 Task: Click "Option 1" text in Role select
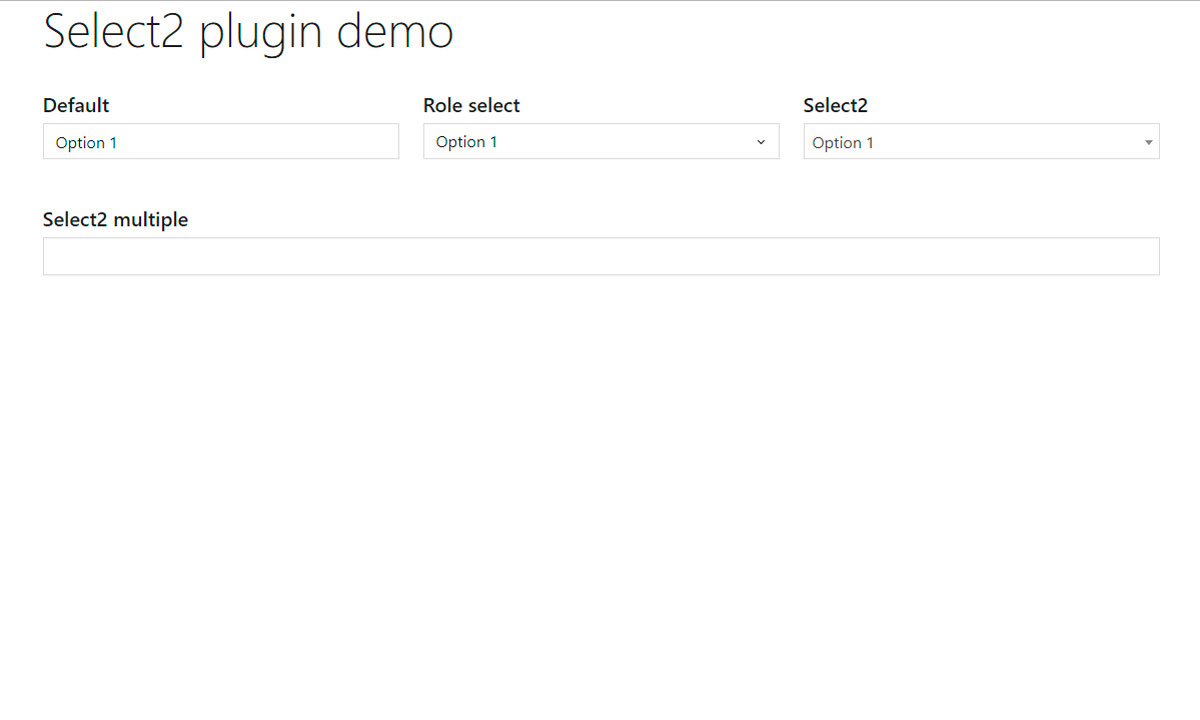click(467, 142)
